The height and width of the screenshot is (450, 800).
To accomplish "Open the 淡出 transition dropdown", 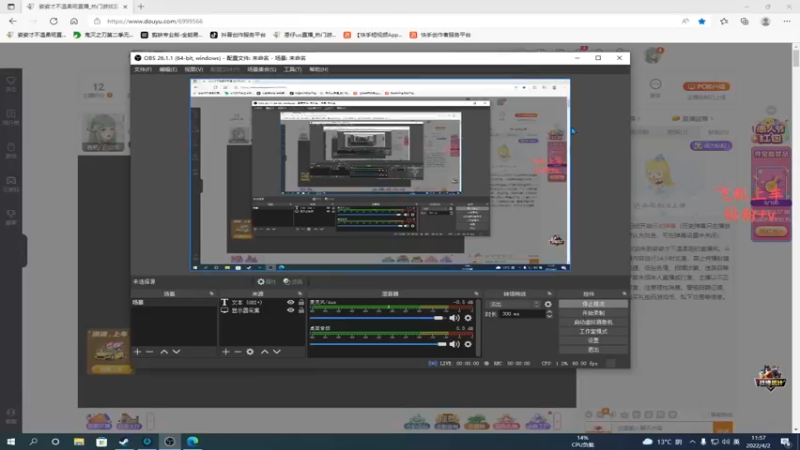I will (514, 304).
